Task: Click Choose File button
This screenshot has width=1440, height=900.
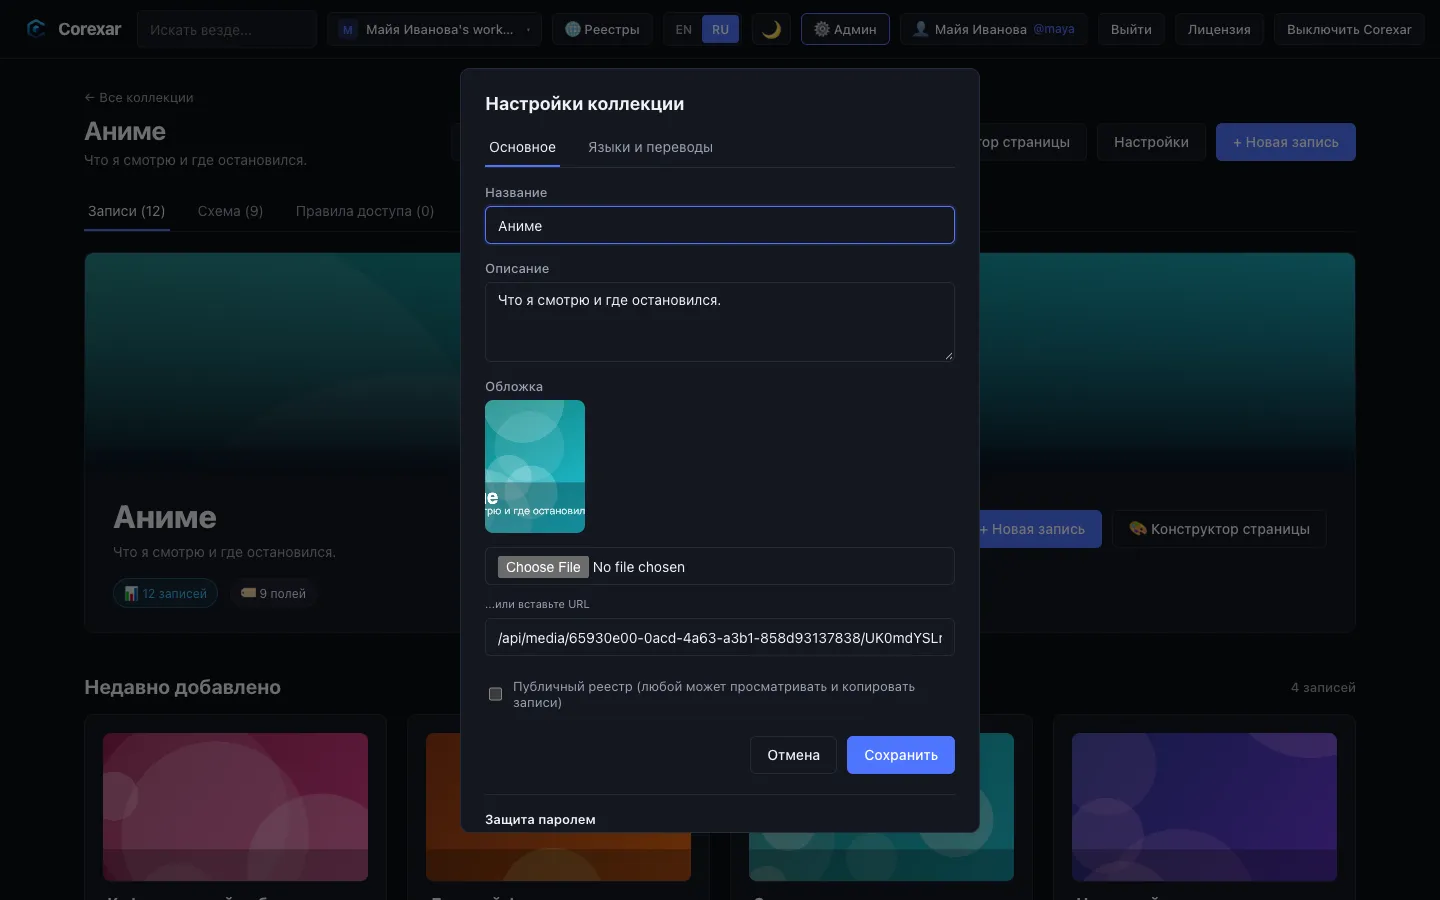Action: pos(543,567)
